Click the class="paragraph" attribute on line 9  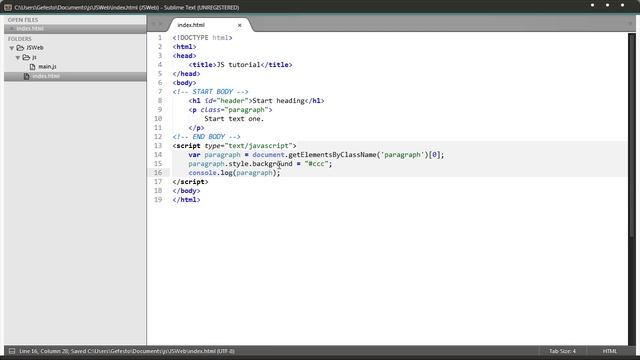click(234, 110)
